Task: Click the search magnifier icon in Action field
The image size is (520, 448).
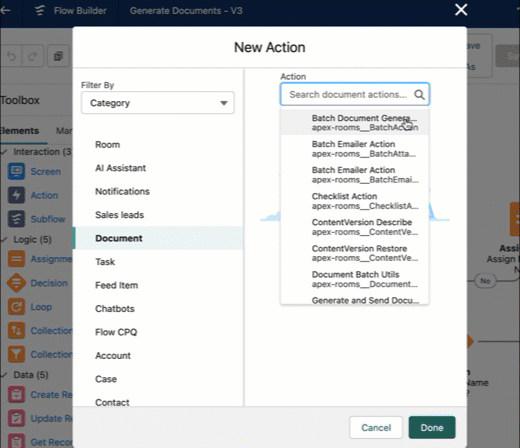Action: pos(419,95)
